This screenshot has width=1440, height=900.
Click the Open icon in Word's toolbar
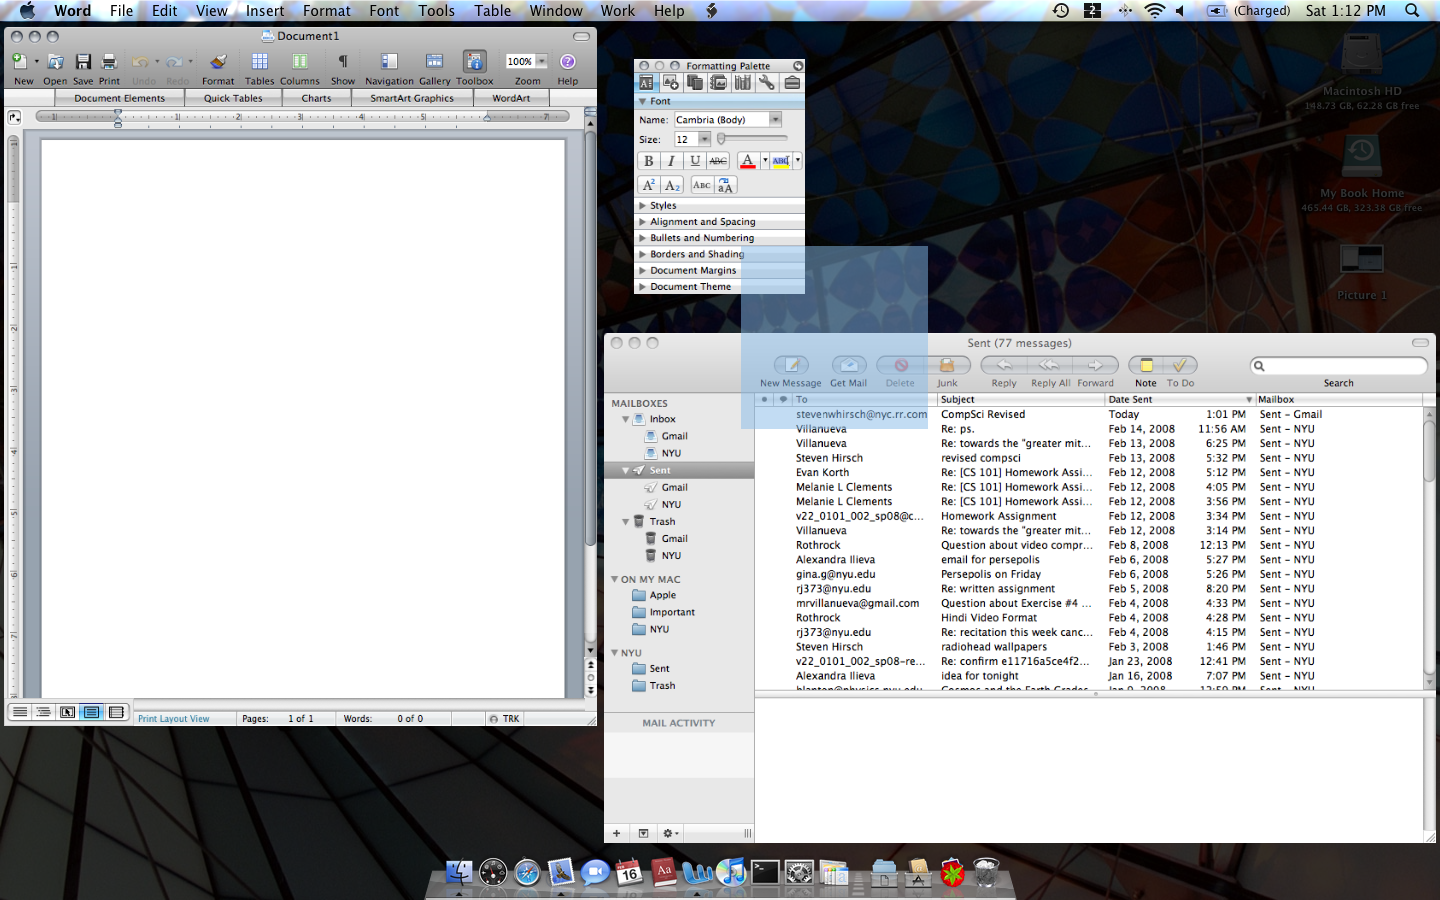55,62
